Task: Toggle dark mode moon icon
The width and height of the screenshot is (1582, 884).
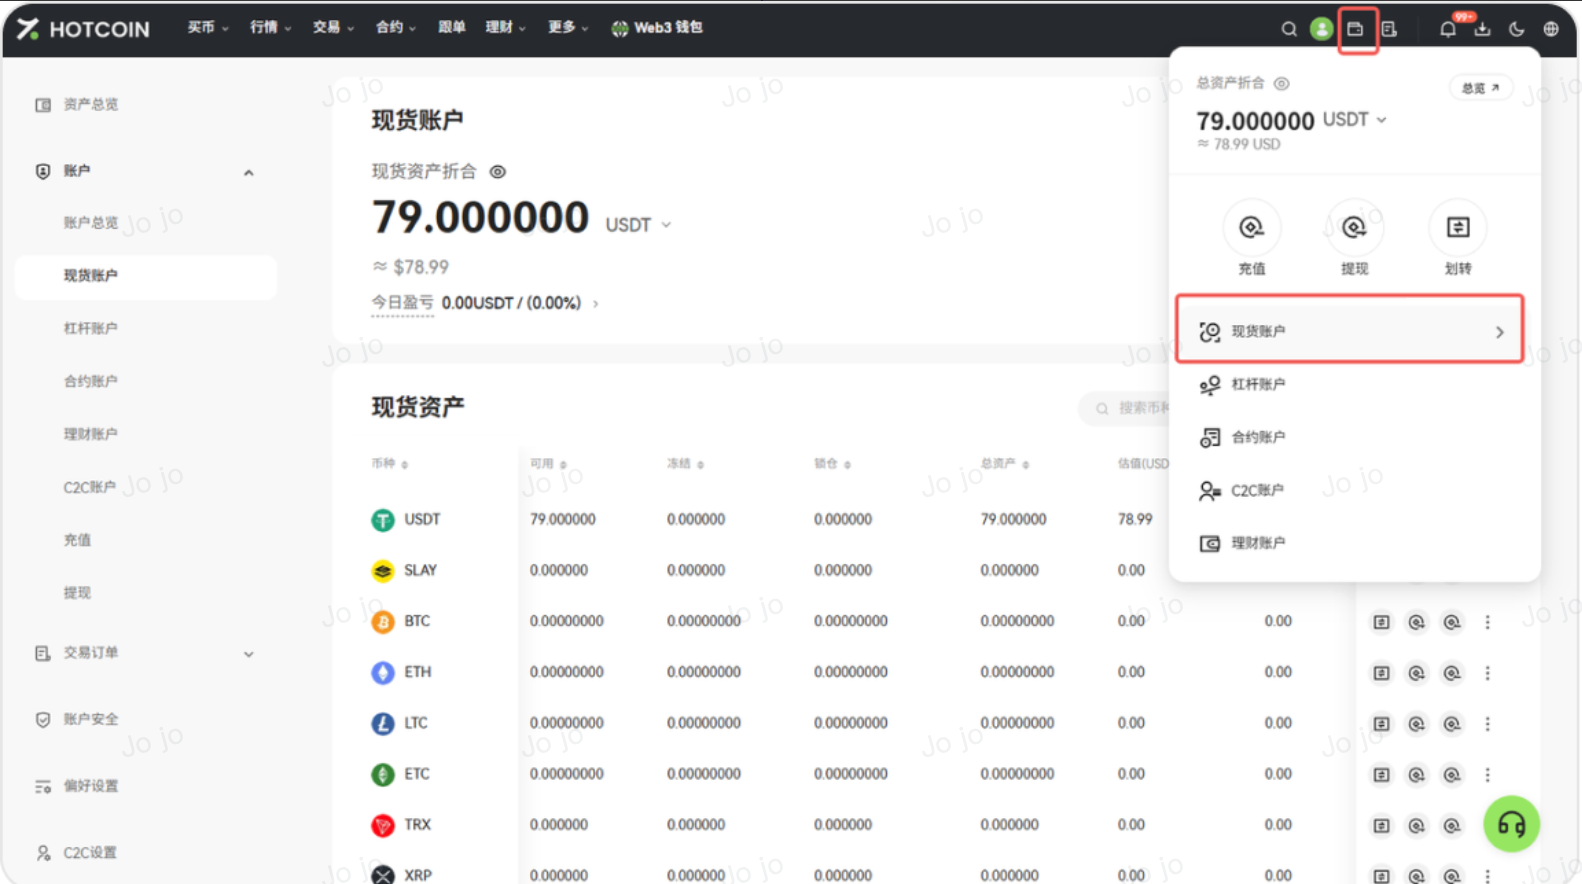Action: tap(1516, 29)
